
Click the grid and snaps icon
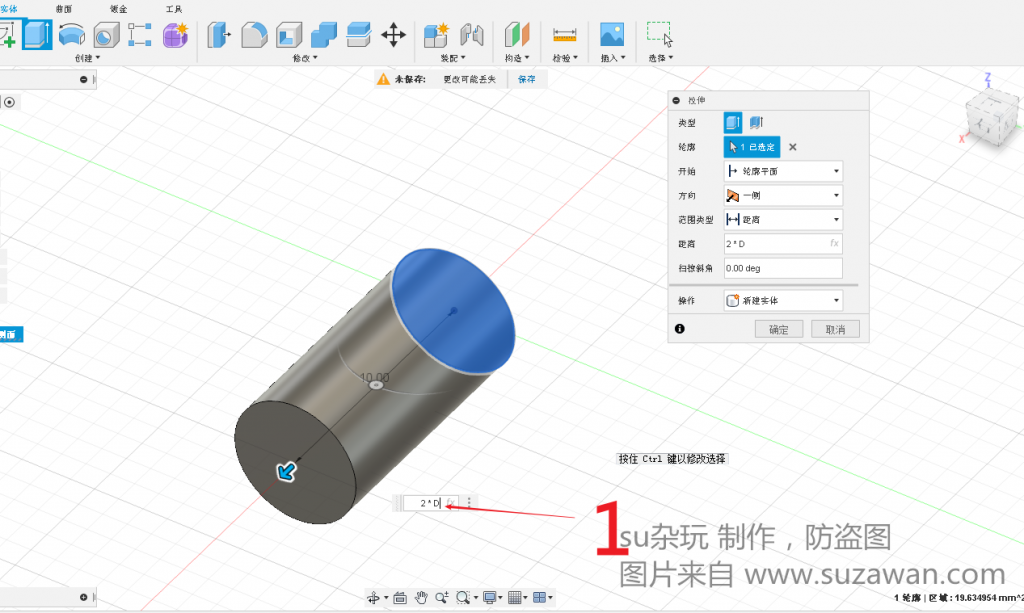coord(515,597)
